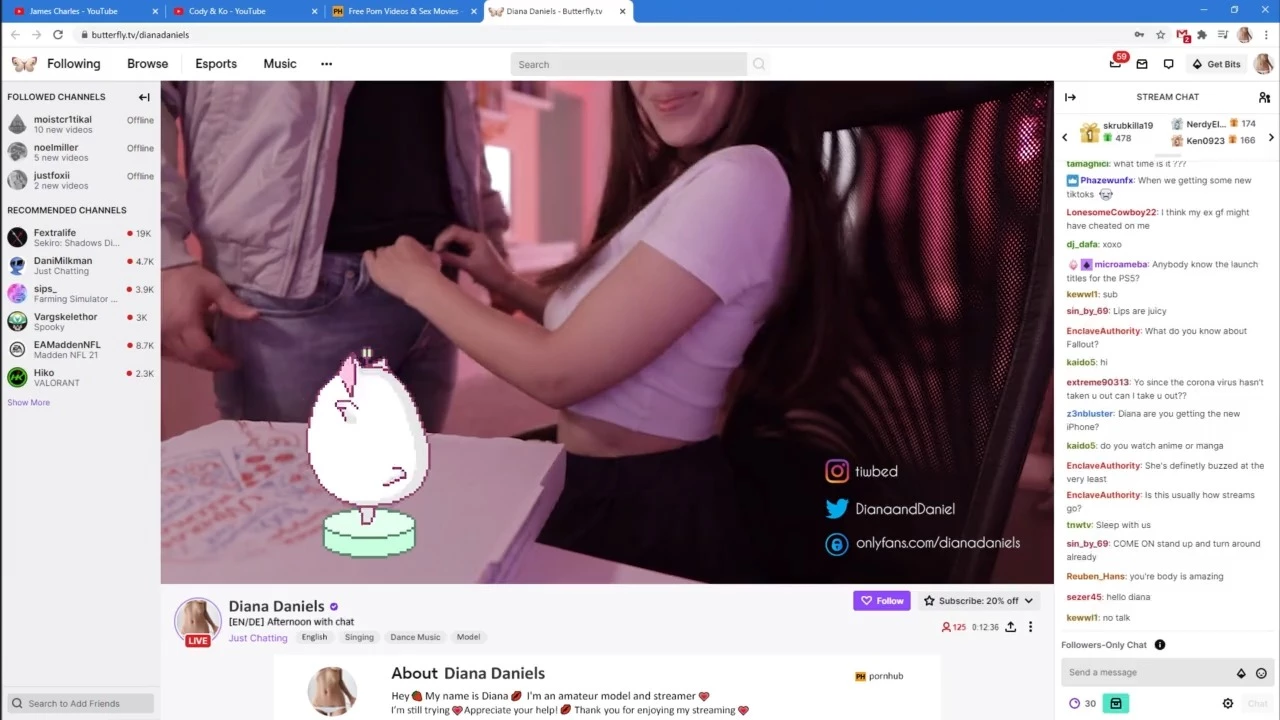
Task: Open the emote picker in chat
Action: pyautogui.click(x=1261, y=673)
